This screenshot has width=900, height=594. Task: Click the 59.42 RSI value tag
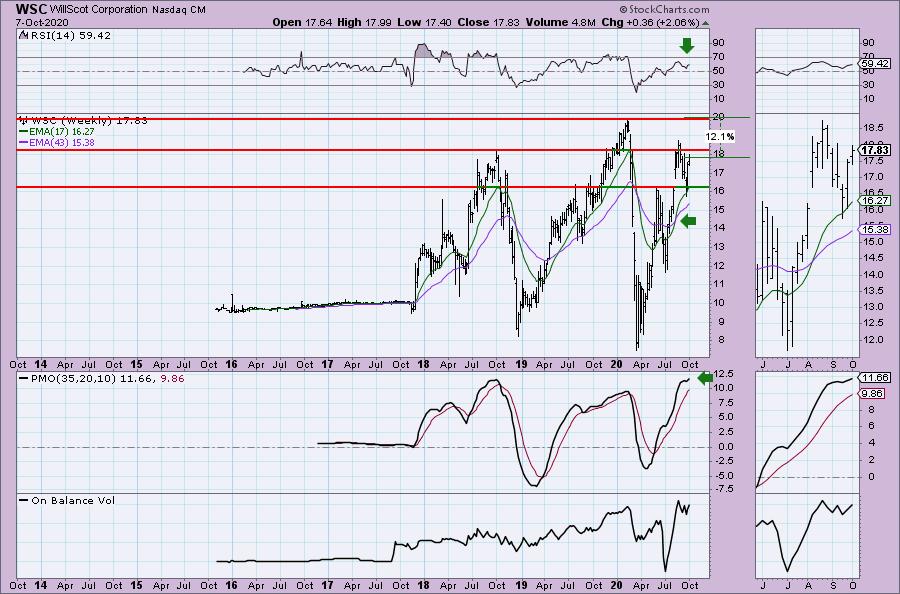pos(875,64)
